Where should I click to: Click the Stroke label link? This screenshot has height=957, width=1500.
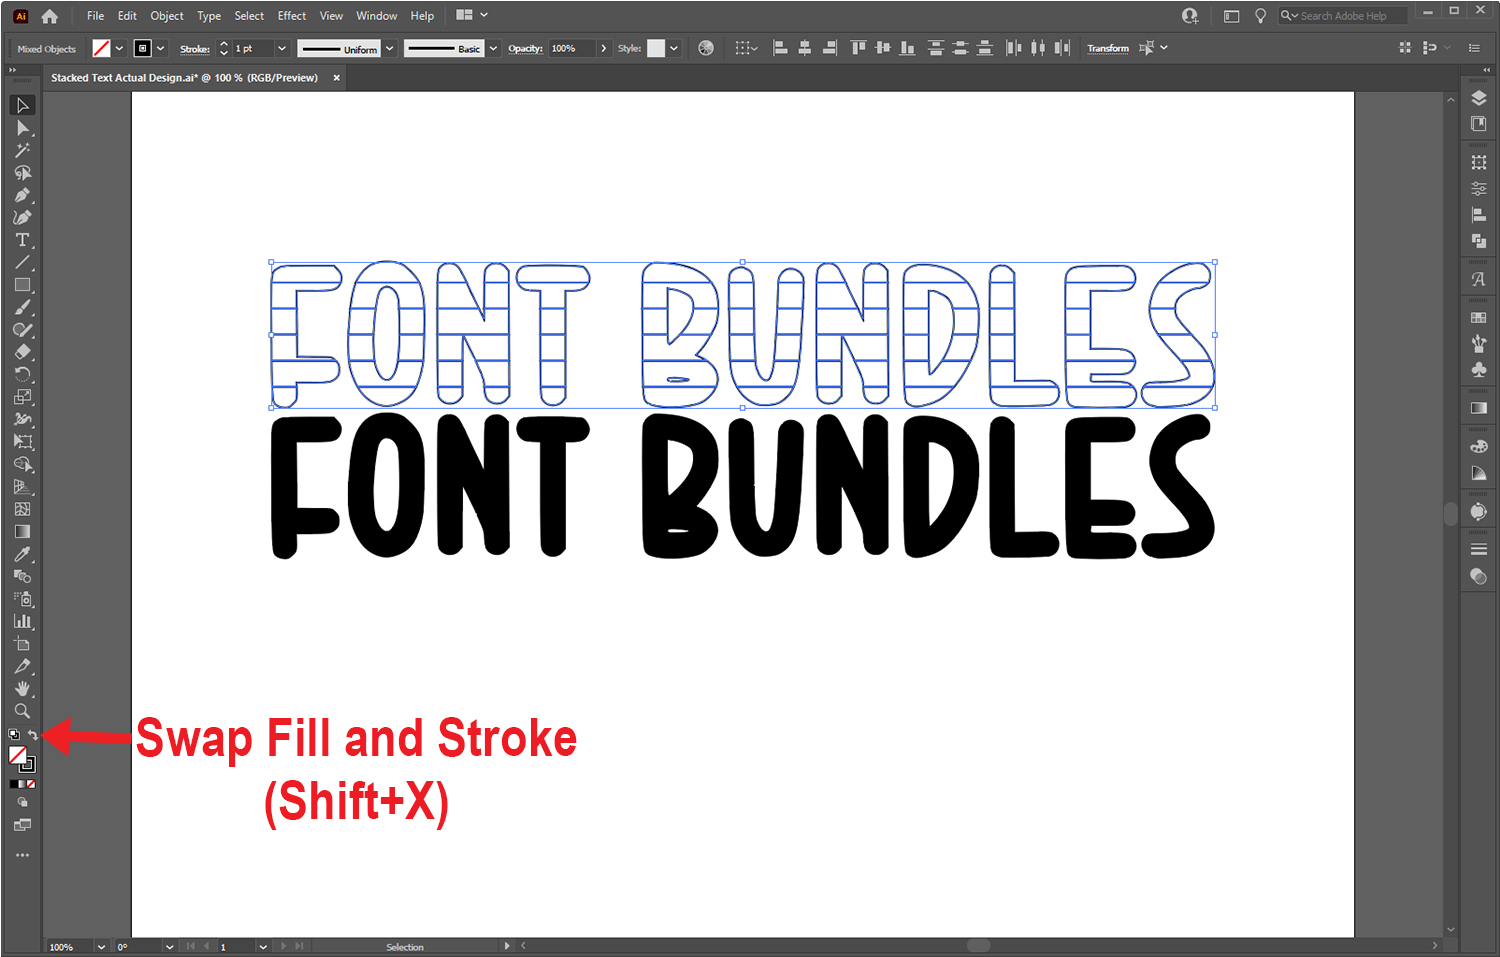[x=195, y=48]
